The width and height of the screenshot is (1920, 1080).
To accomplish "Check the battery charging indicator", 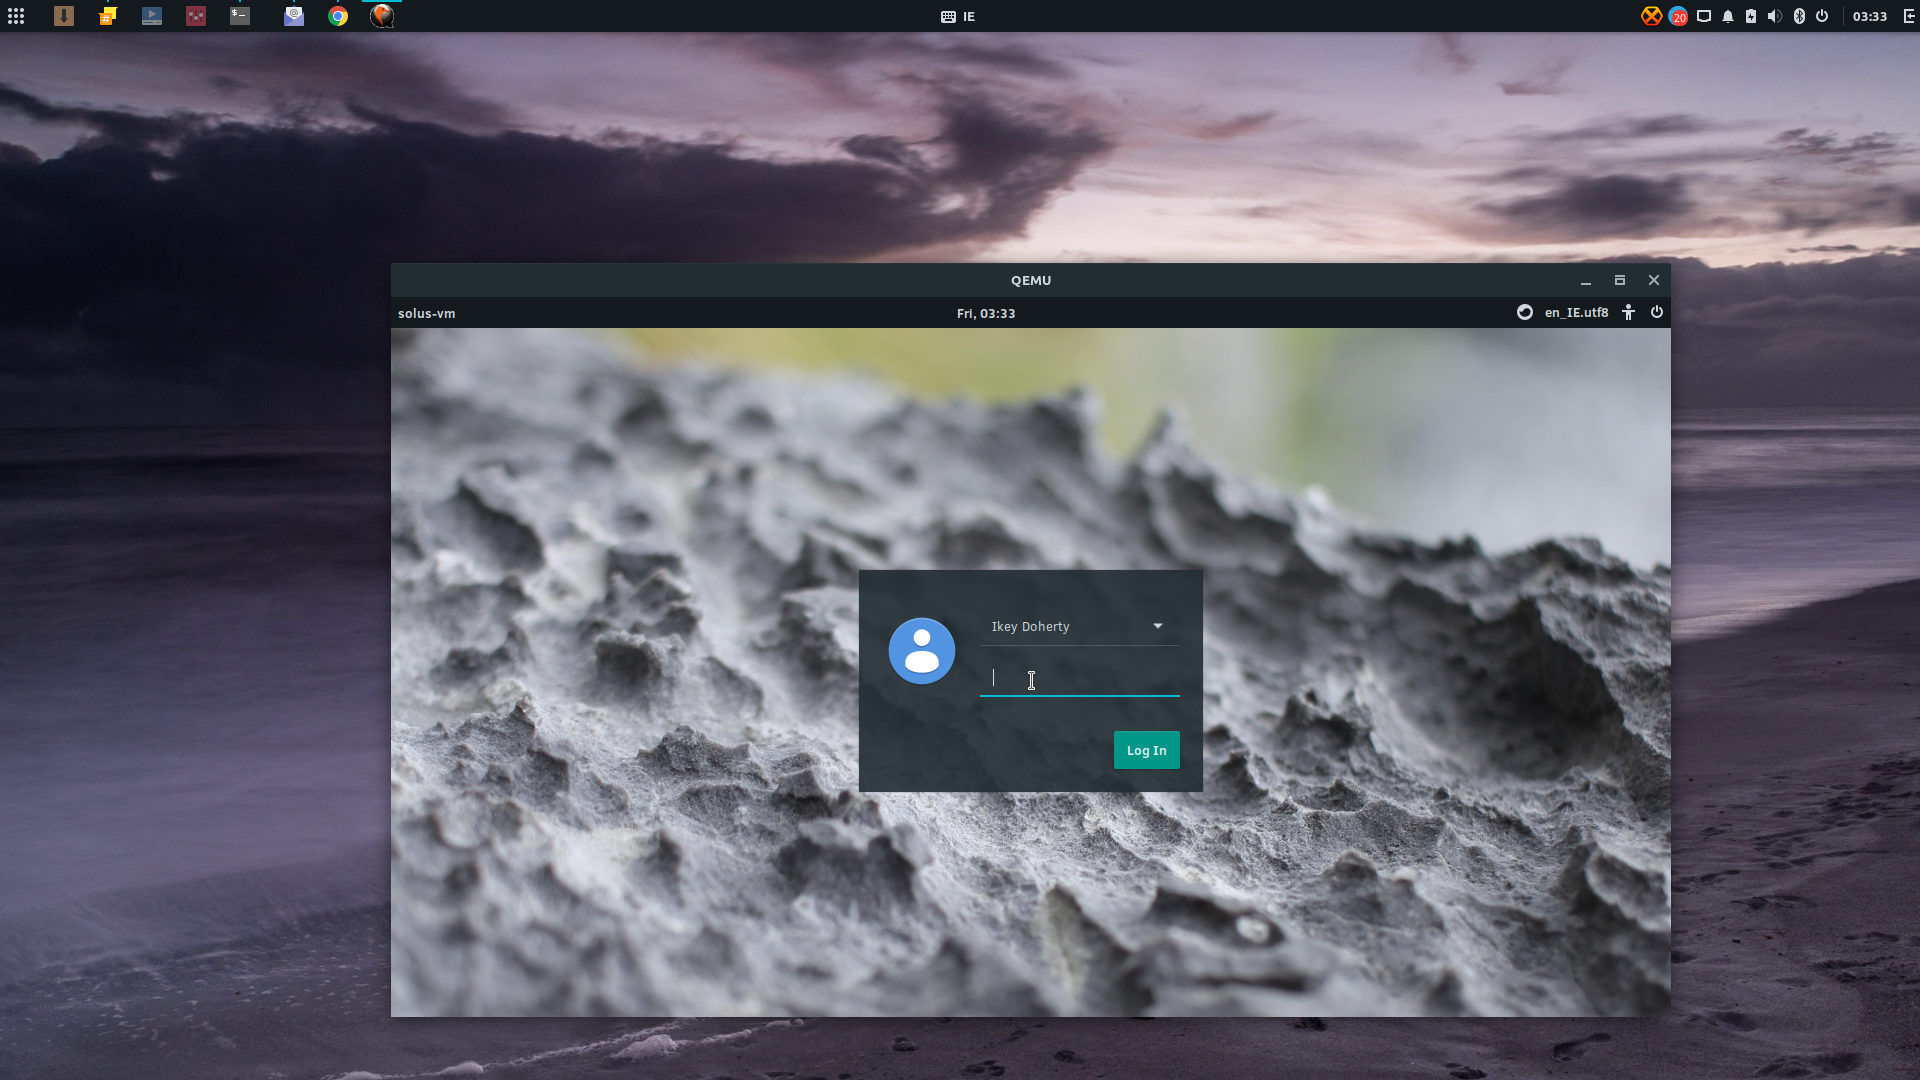I will (1751, 16).
